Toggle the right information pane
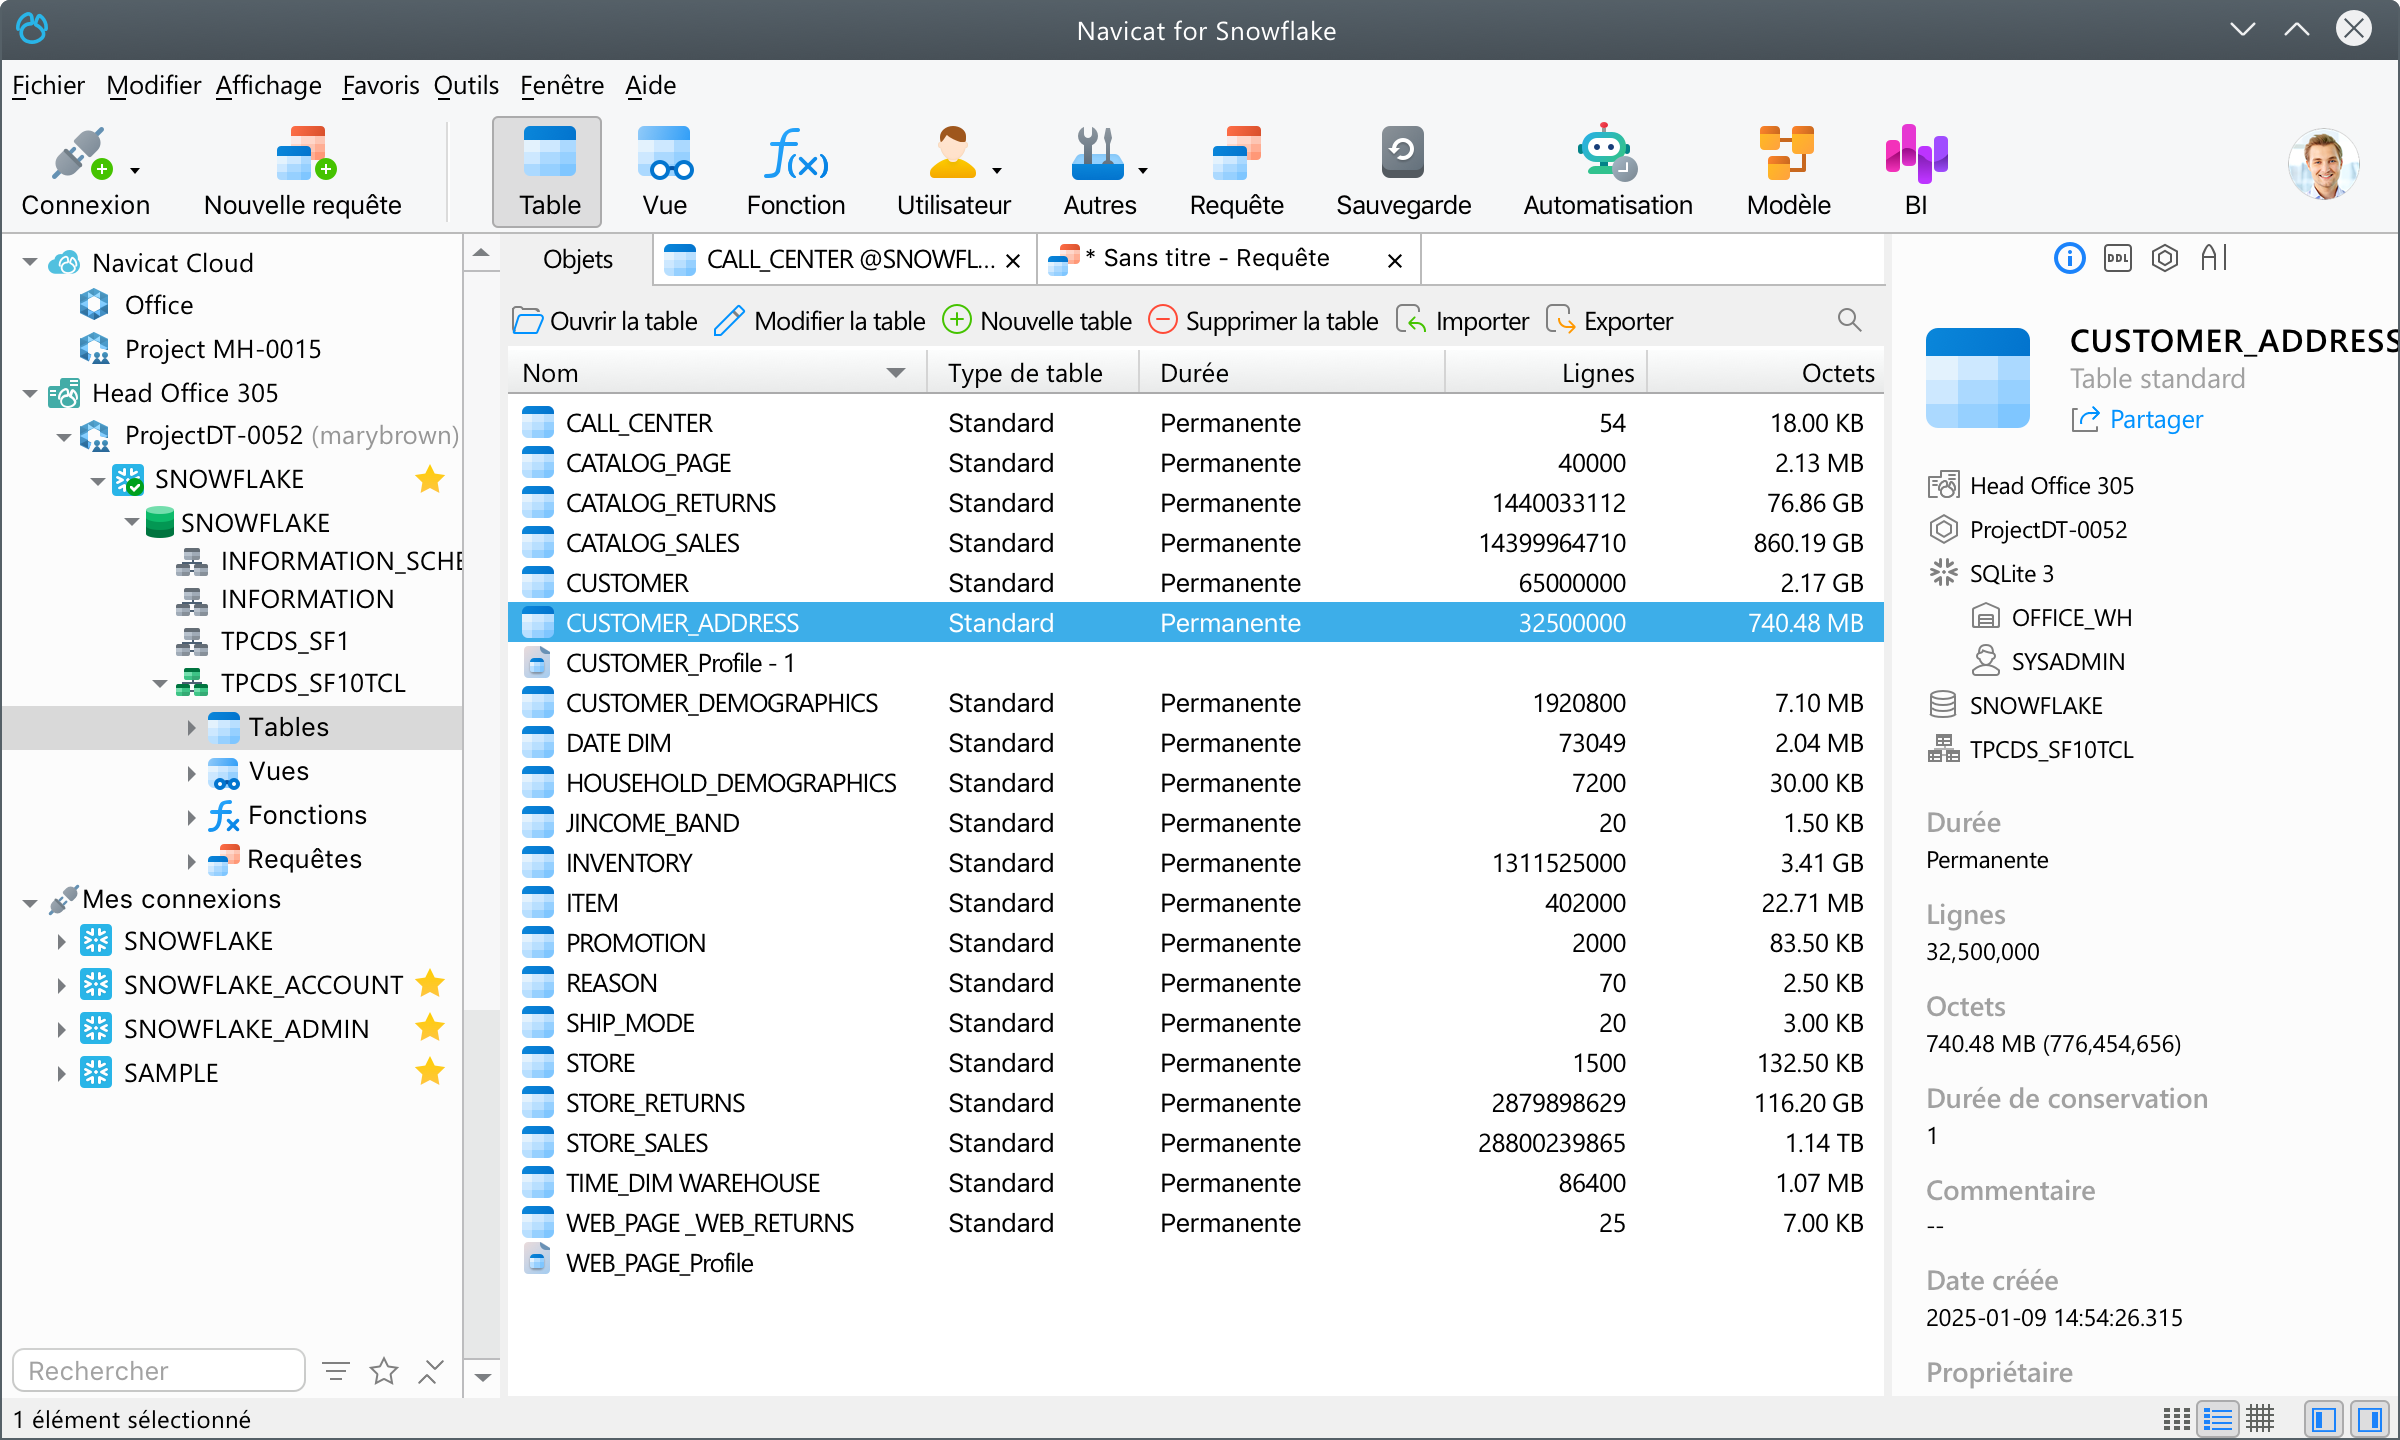The height and width of the screenshot is (1440, 2400). click(2369, 1419)
